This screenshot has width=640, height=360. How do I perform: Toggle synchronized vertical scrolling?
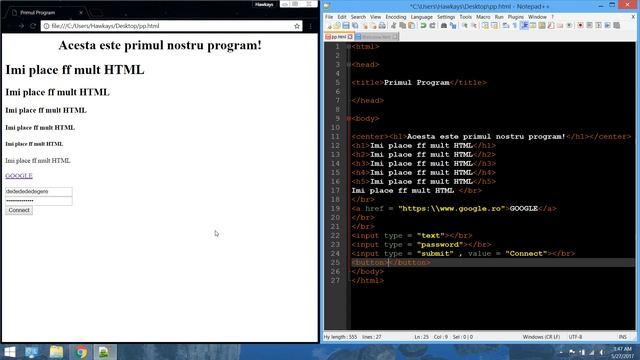(x=485, y=26)
